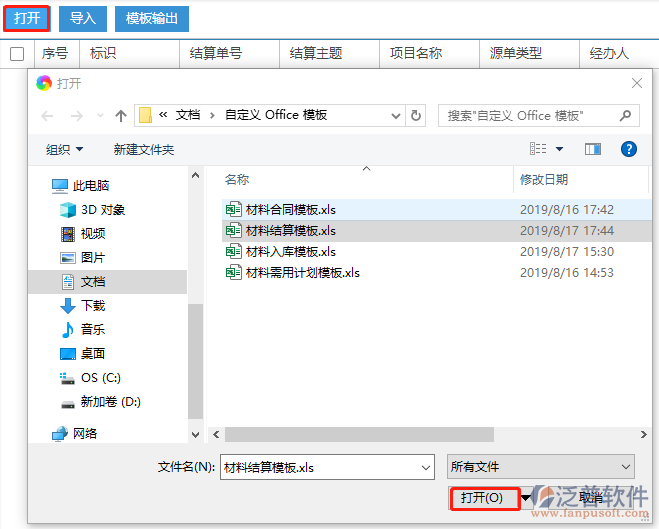Click 新建文件夹 to create a folder
Image resolution: width=659 pixels, height=529 pixels.
click(144, 150)
